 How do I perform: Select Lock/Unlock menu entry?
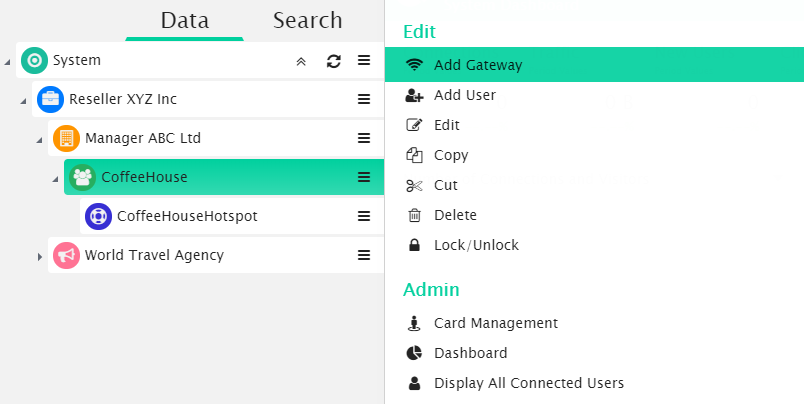pyautogui.click(x=476, y=245)
